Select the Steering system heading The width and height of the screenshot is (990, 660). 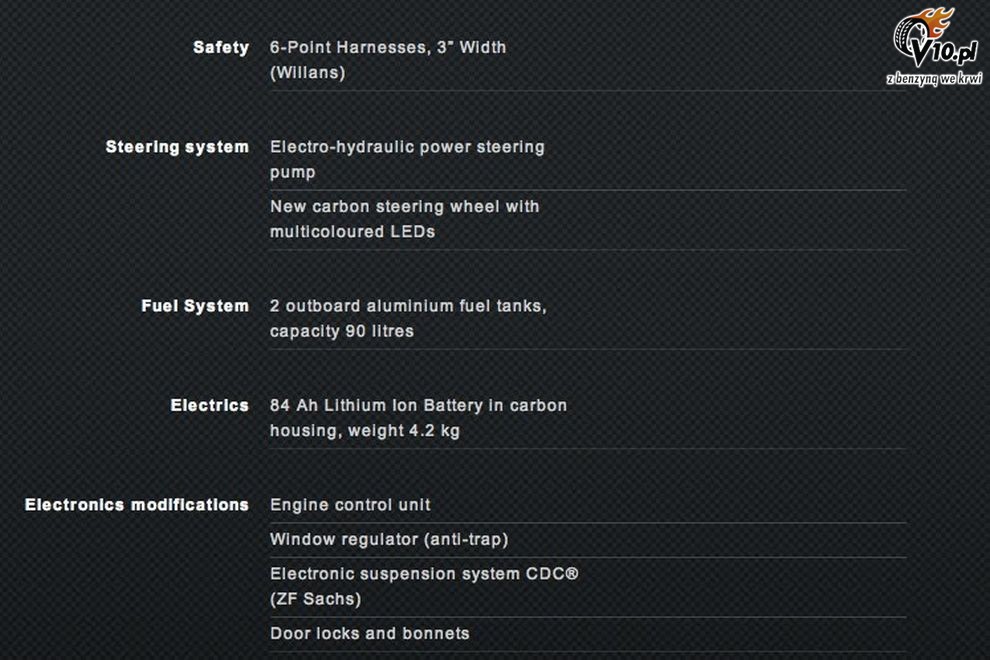[177, 147]
